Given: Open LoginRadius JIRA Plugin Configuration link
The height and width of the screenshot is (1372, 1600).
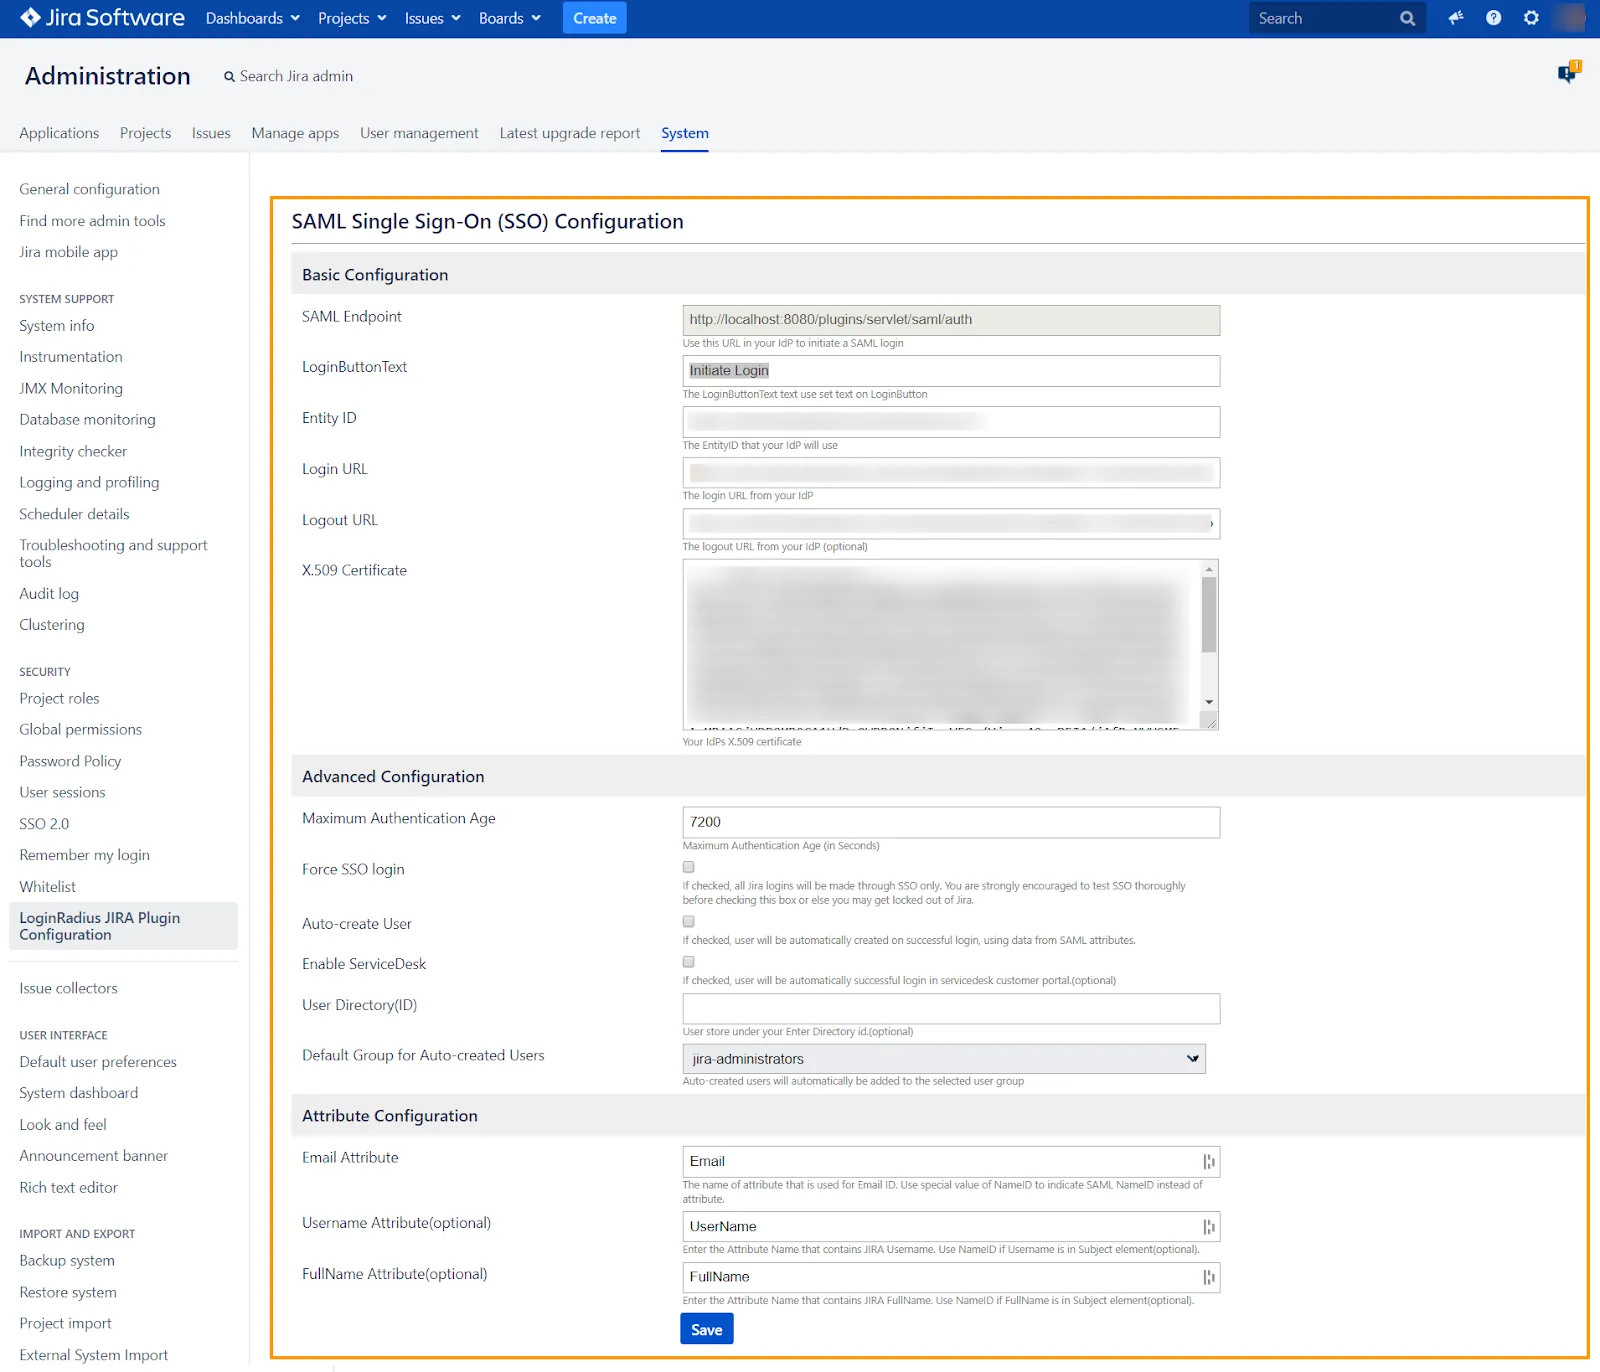Looking at the screenshot, I should (123, 926).
